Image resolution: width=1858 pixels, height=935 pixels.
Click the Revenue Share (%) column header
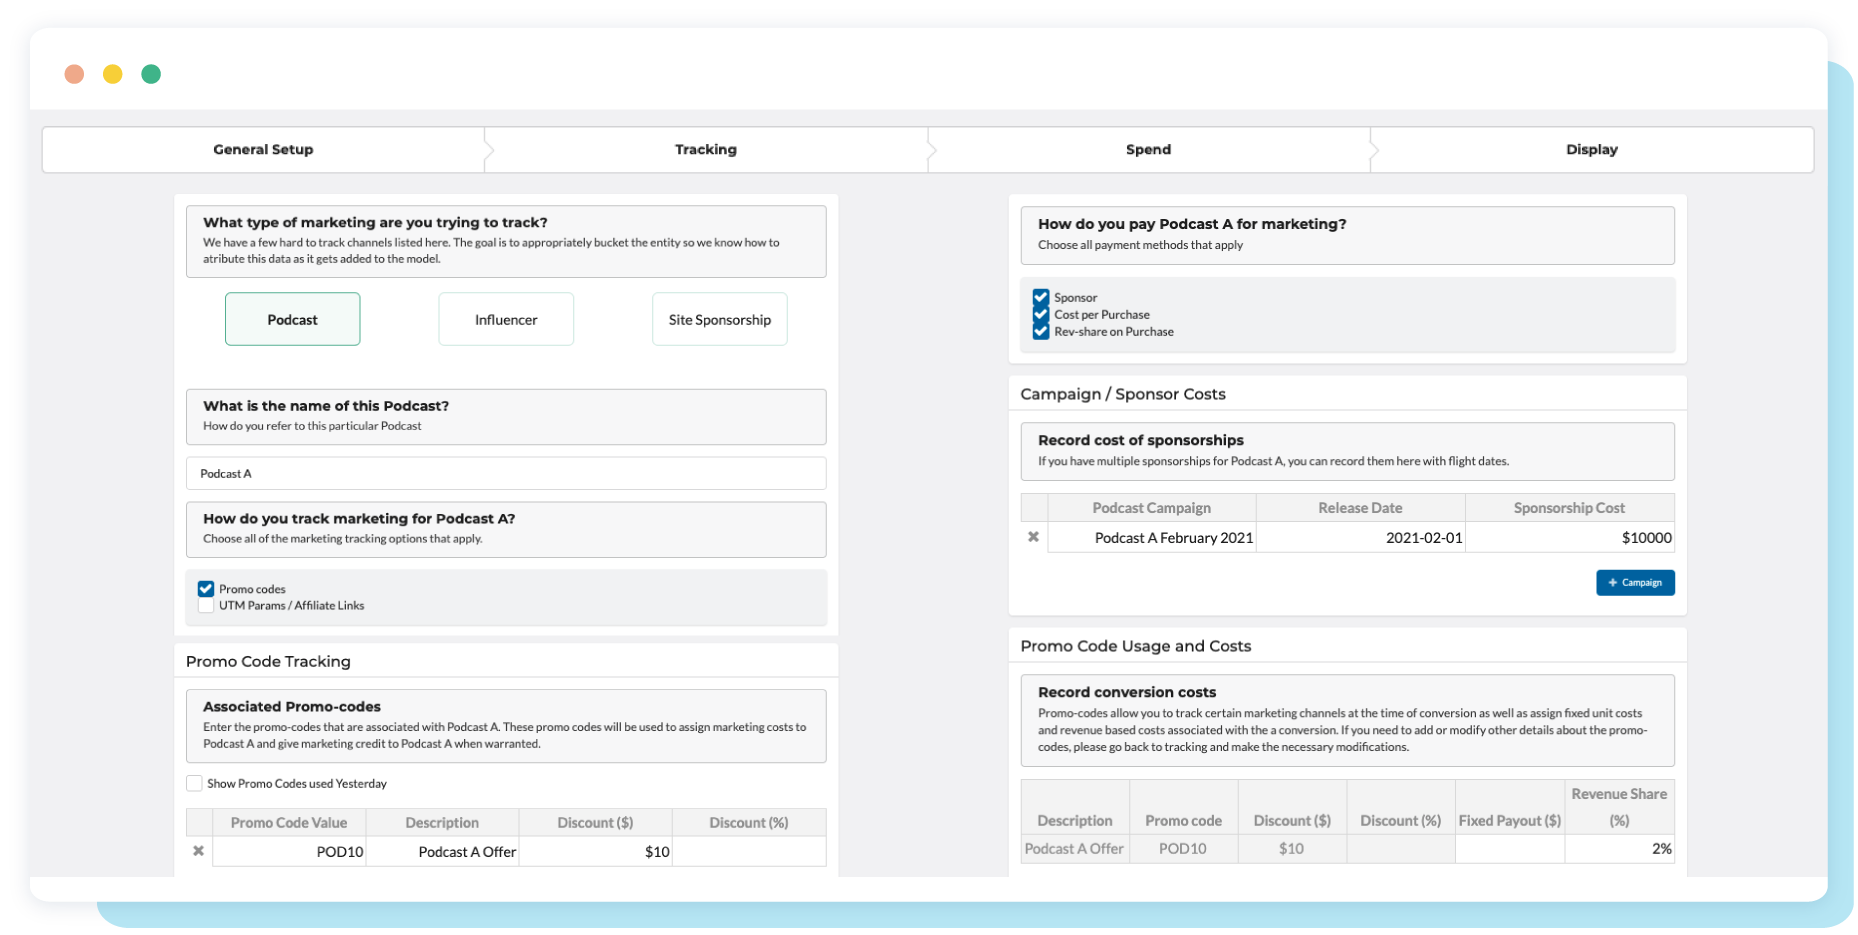pyautogui.click(x=1619, y=807)
